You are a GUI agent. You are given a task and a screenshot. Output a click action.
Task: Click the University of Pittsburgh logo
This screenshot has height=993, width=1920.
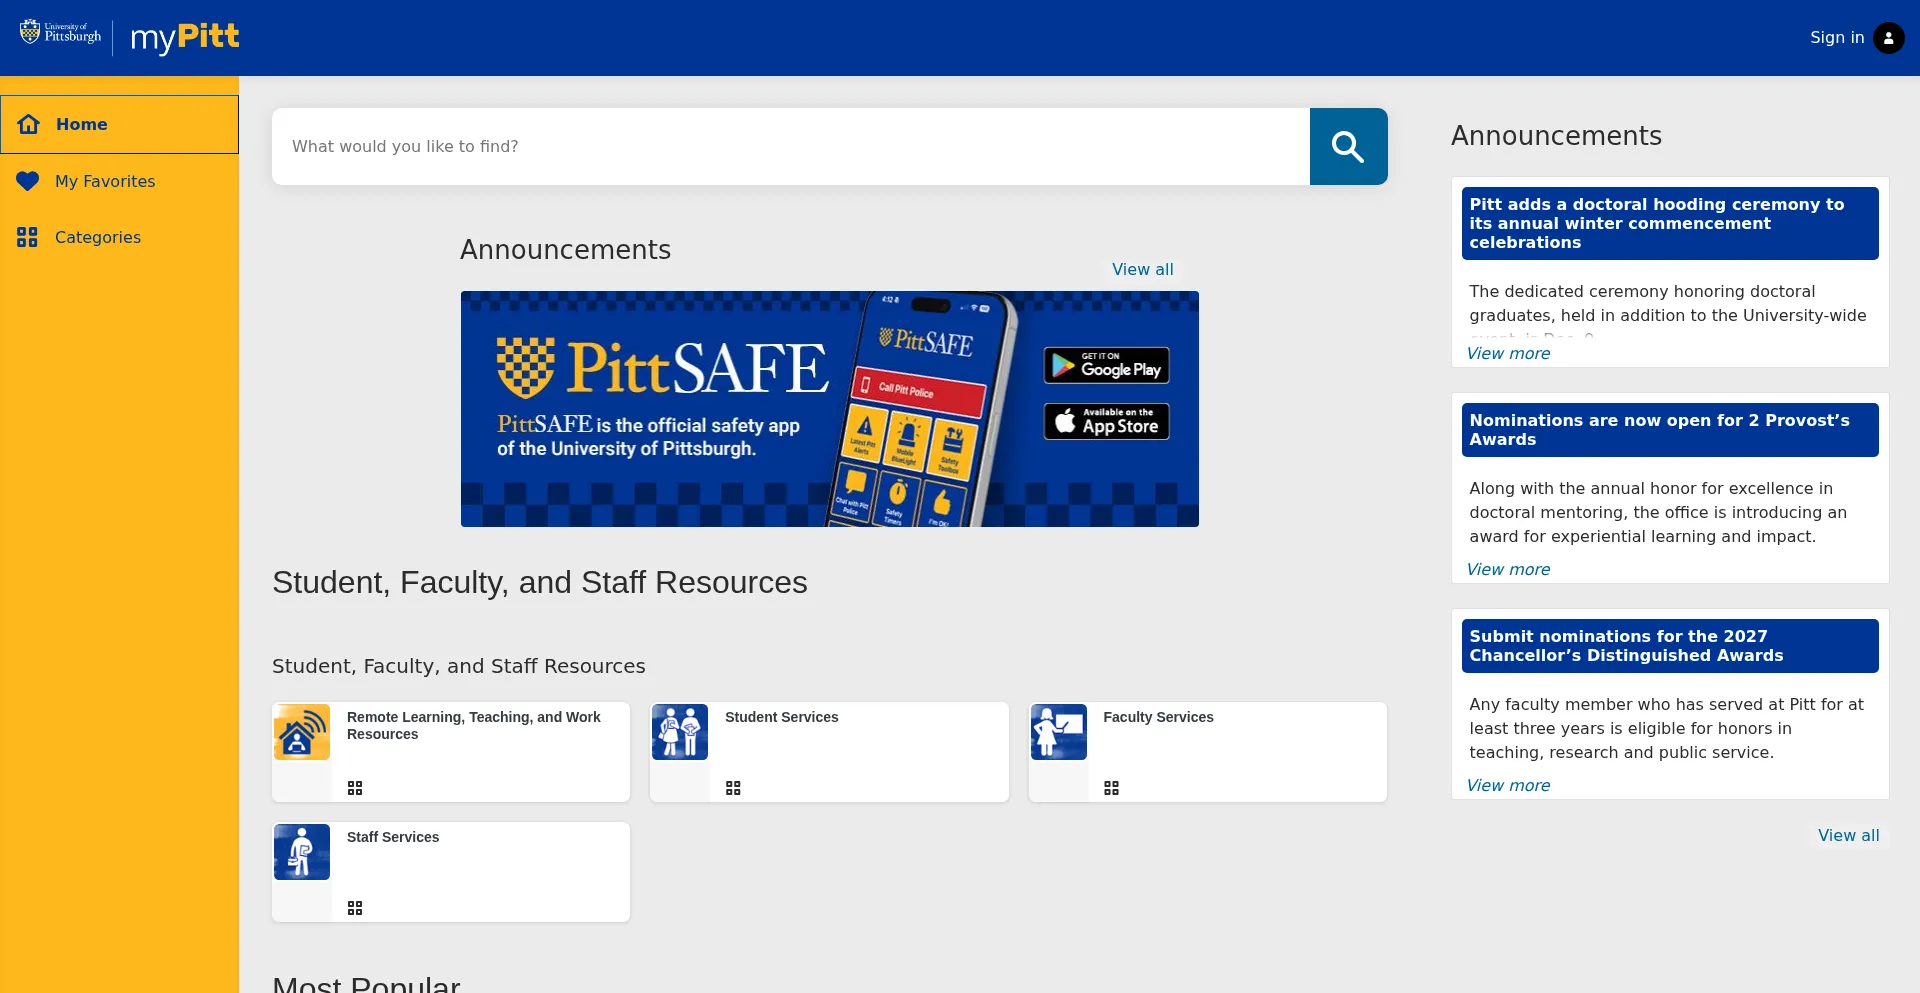coord(60,33)
